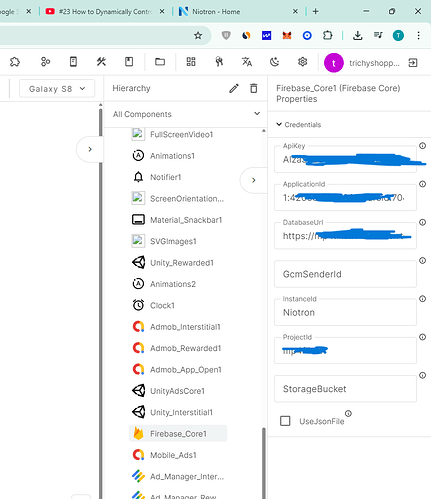Viewport: 431px width, 499px height.
Task: Open the Galaxy S8 device dropdown
Action: point(57,89)
